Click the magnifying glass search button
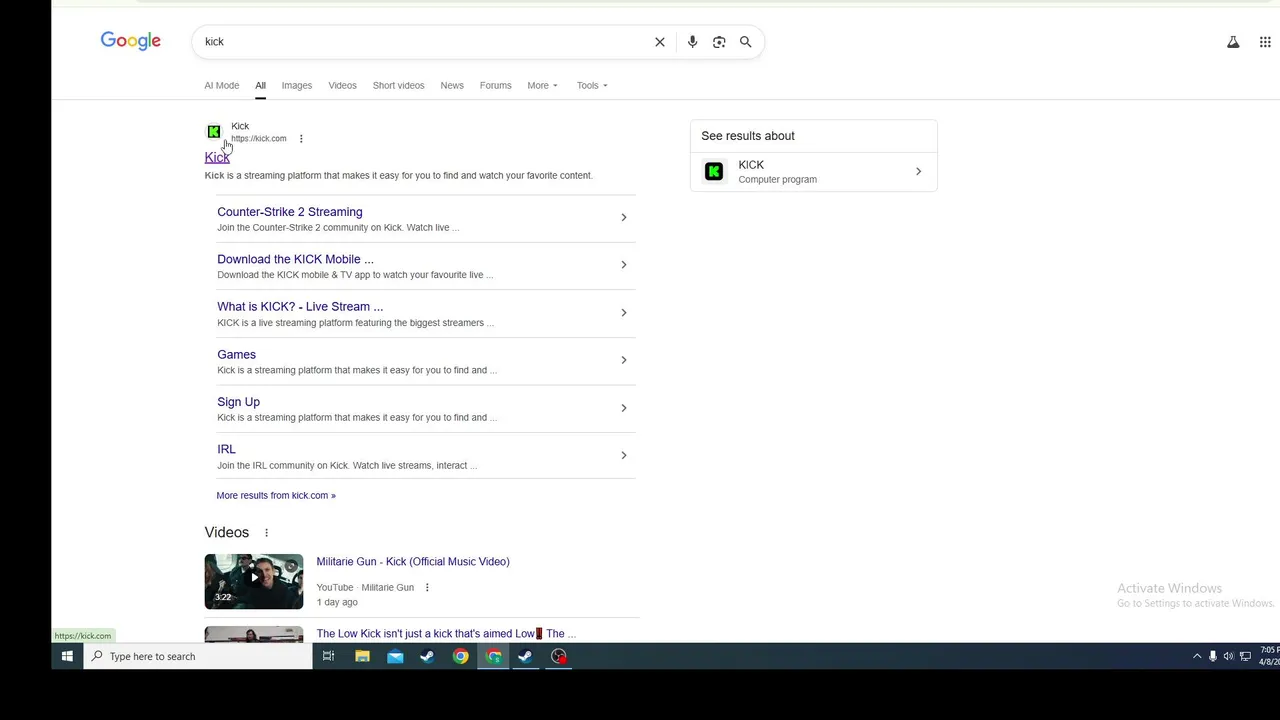 click(745, 42)
